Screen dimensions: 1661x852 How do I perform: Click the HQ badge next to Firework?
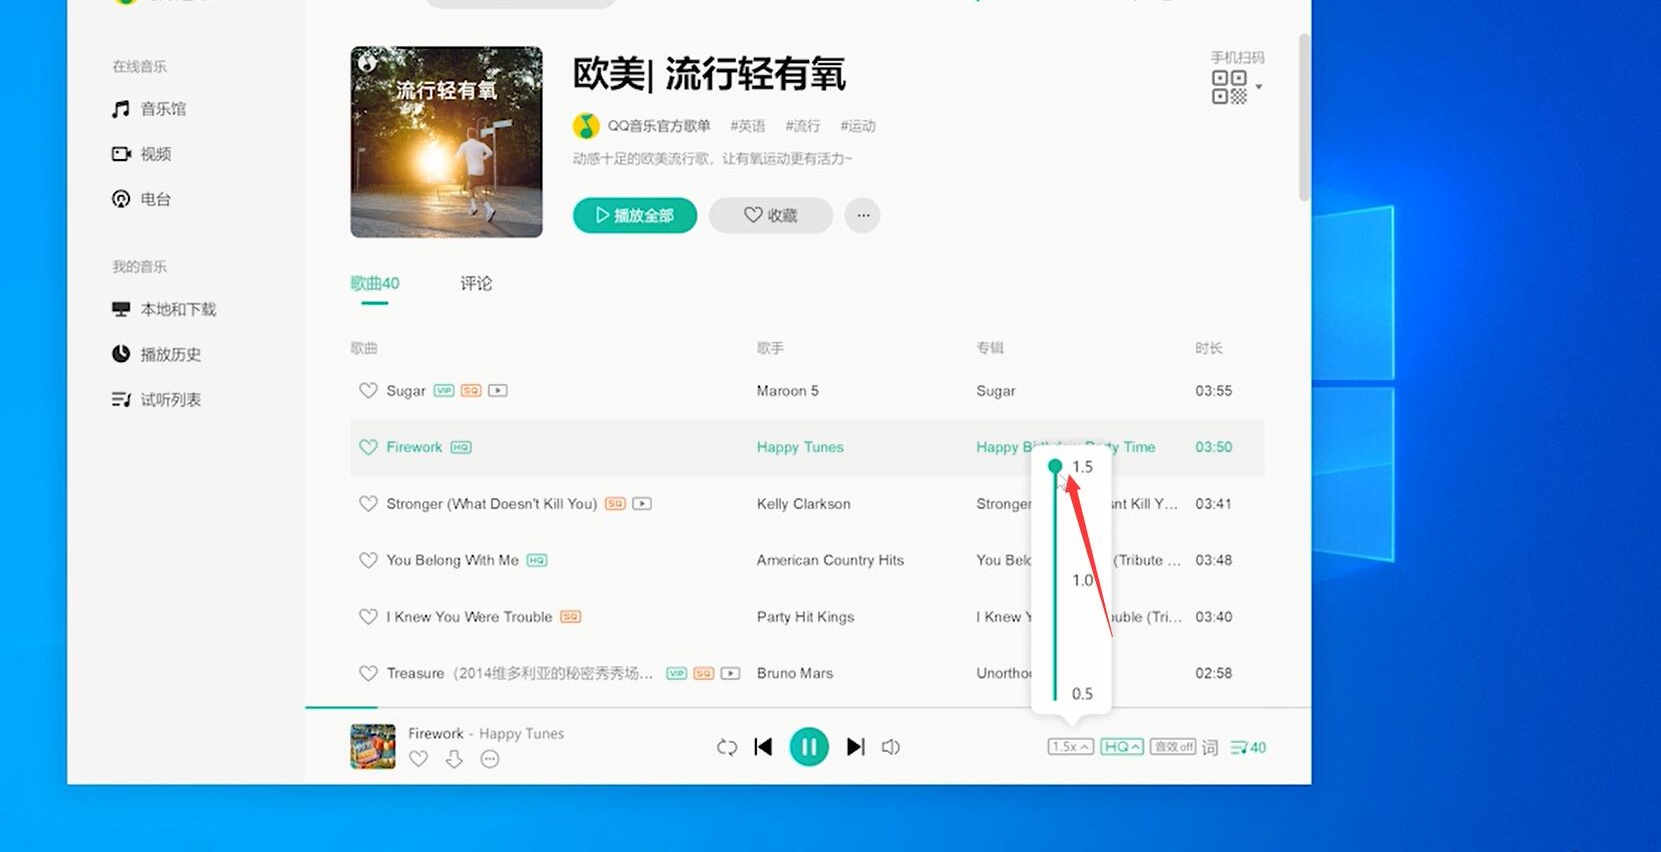point(461,447)
